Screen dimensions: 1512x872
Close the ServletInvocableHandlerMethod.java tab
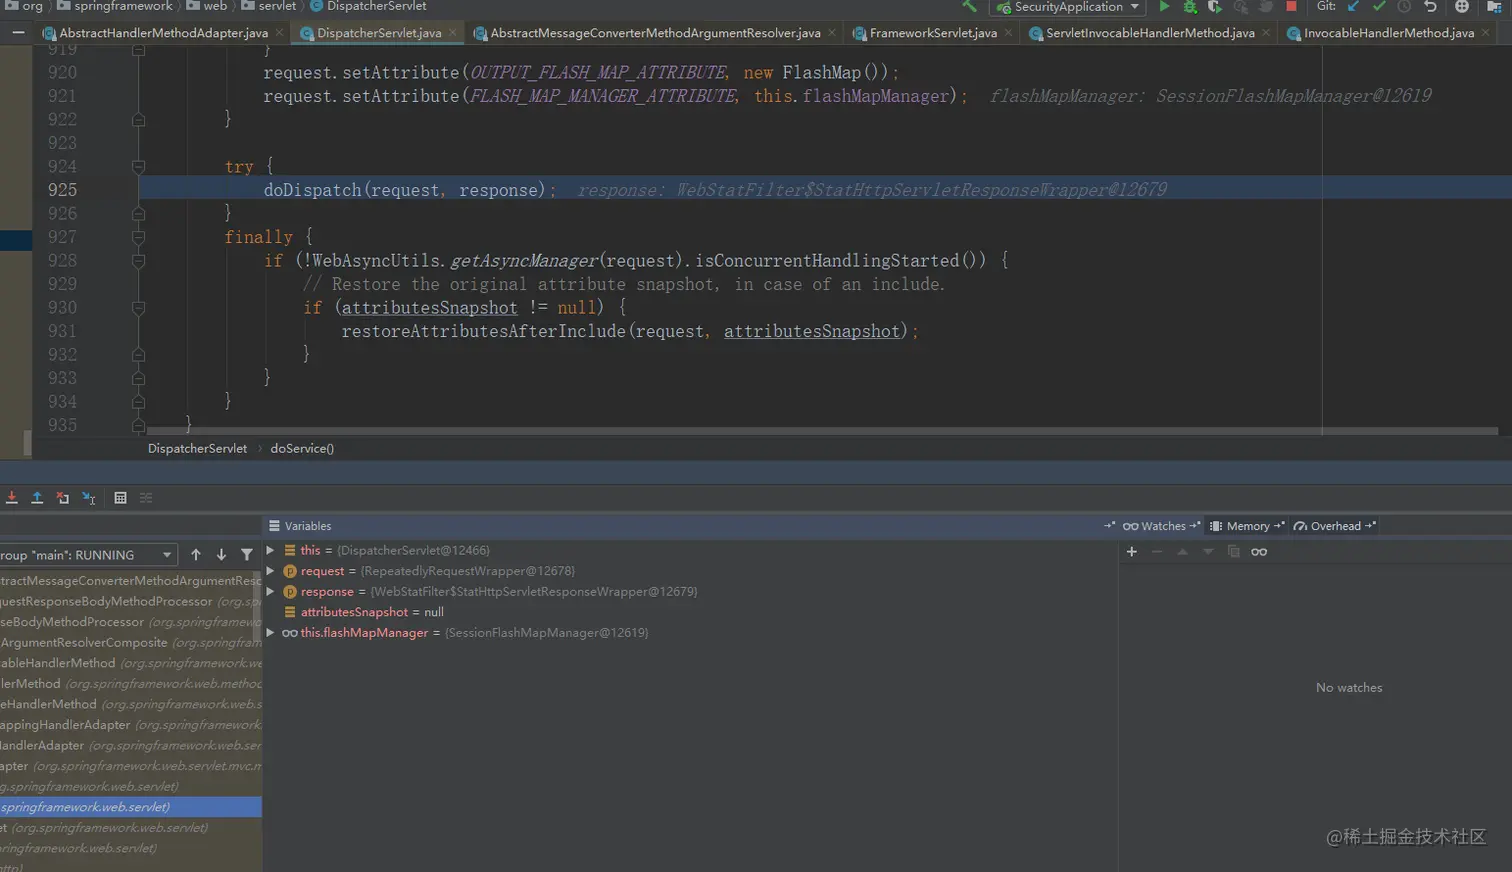point(1266,33)
